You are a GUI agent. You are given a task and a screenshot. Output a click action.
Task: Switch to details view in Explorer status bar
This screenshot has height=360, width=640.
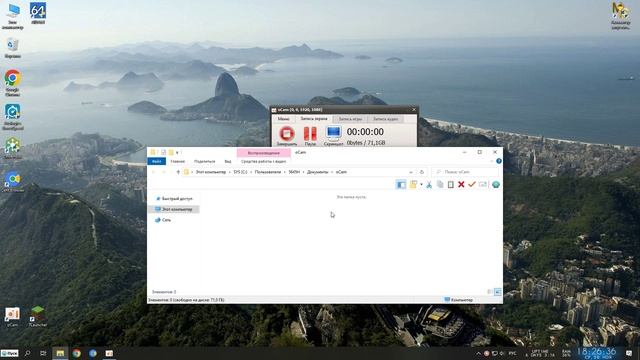[x=490, y=292]
